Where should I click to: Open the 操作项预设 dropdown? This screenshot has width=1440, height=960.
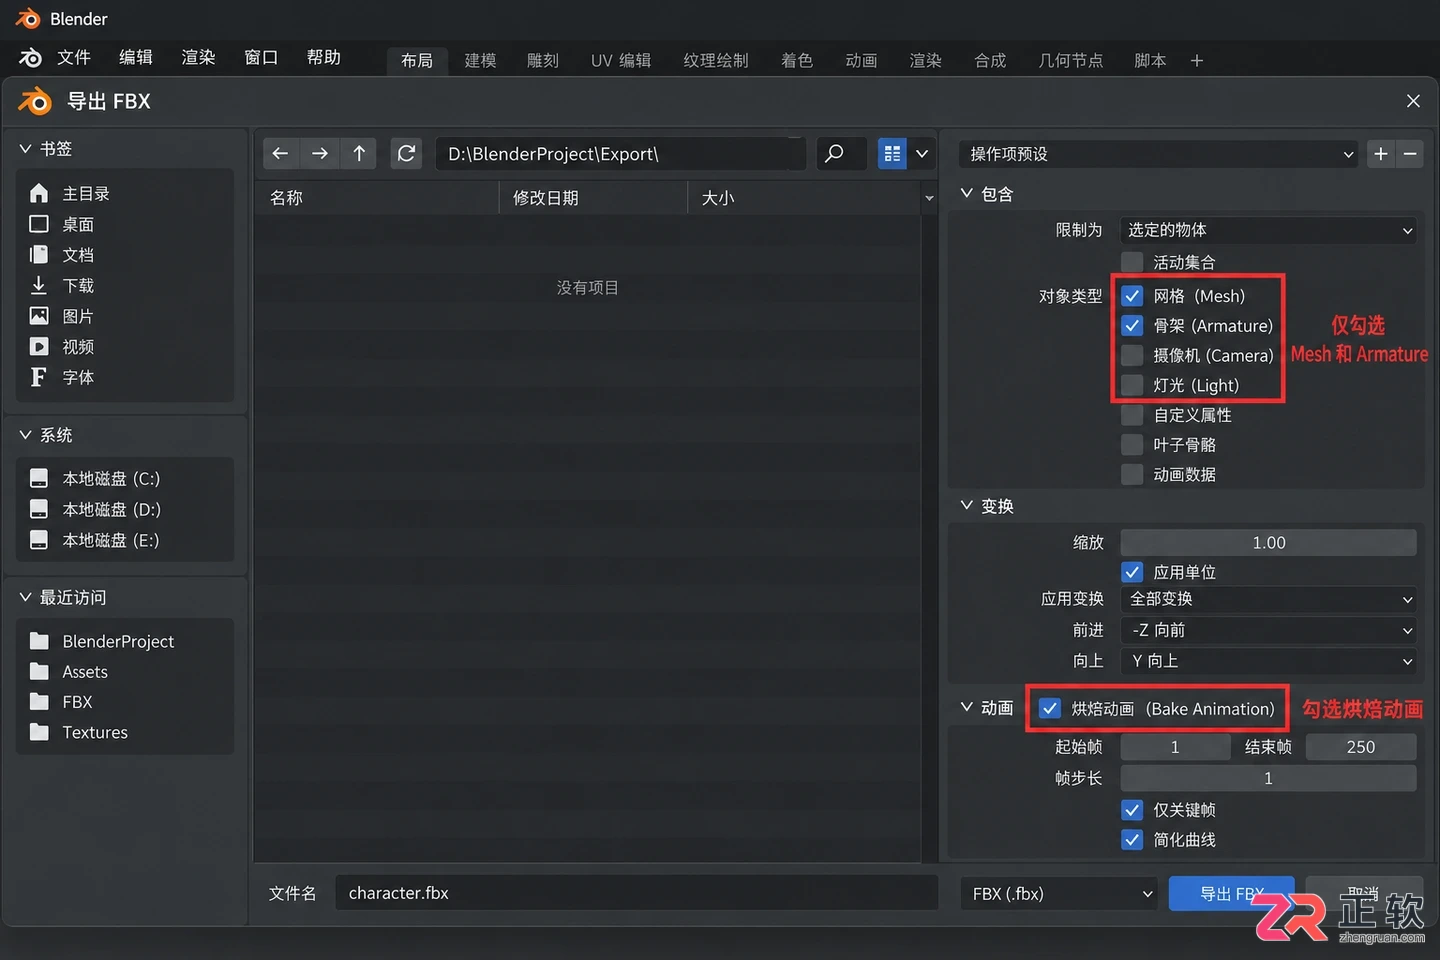tap(1159, 154)
